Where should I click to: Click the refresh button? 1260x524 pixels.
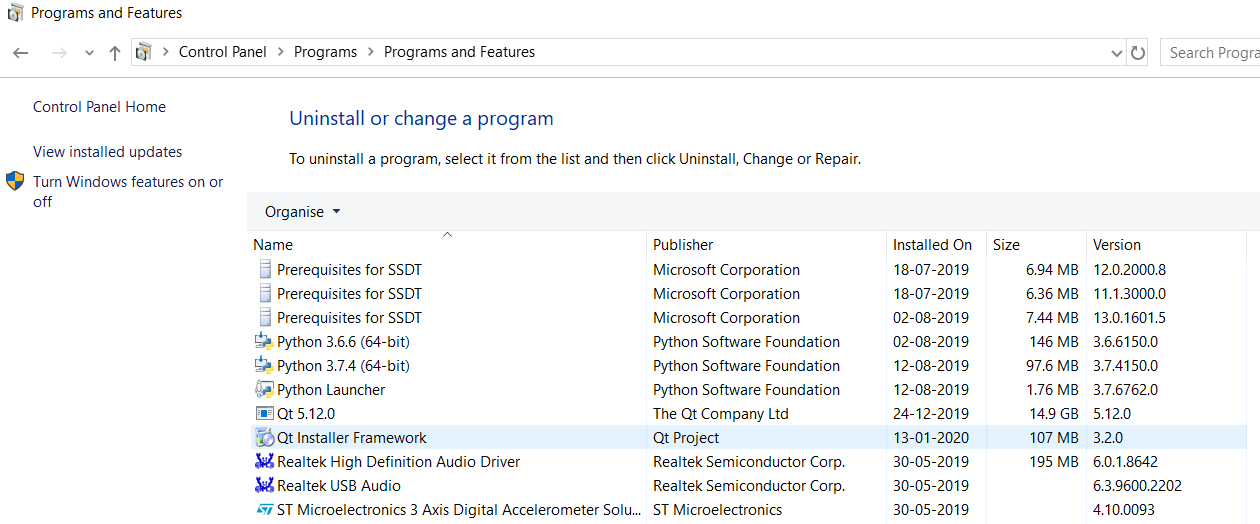tap(1137, 53)
